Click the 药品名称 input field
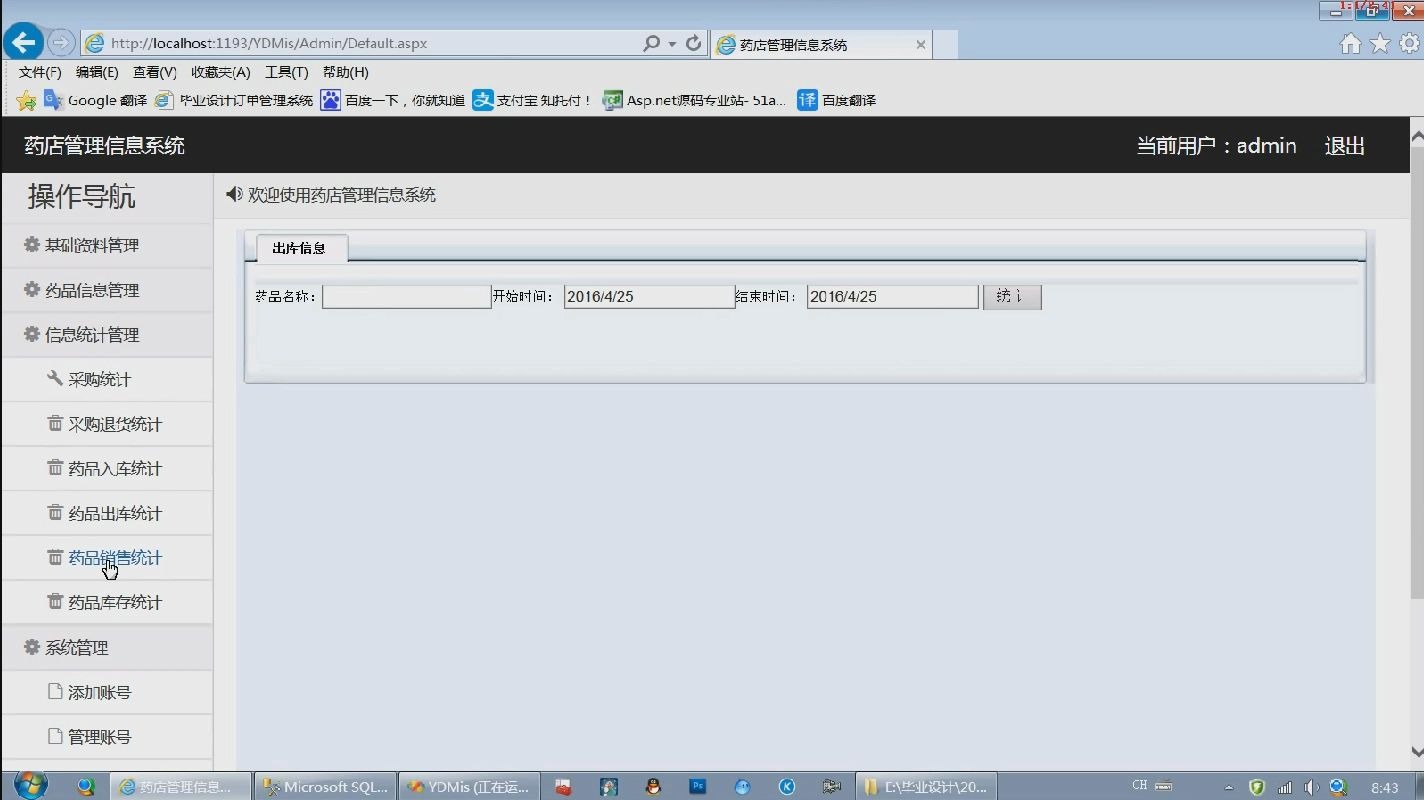Viewport: 1424px width, 800px height. point(406,296)
